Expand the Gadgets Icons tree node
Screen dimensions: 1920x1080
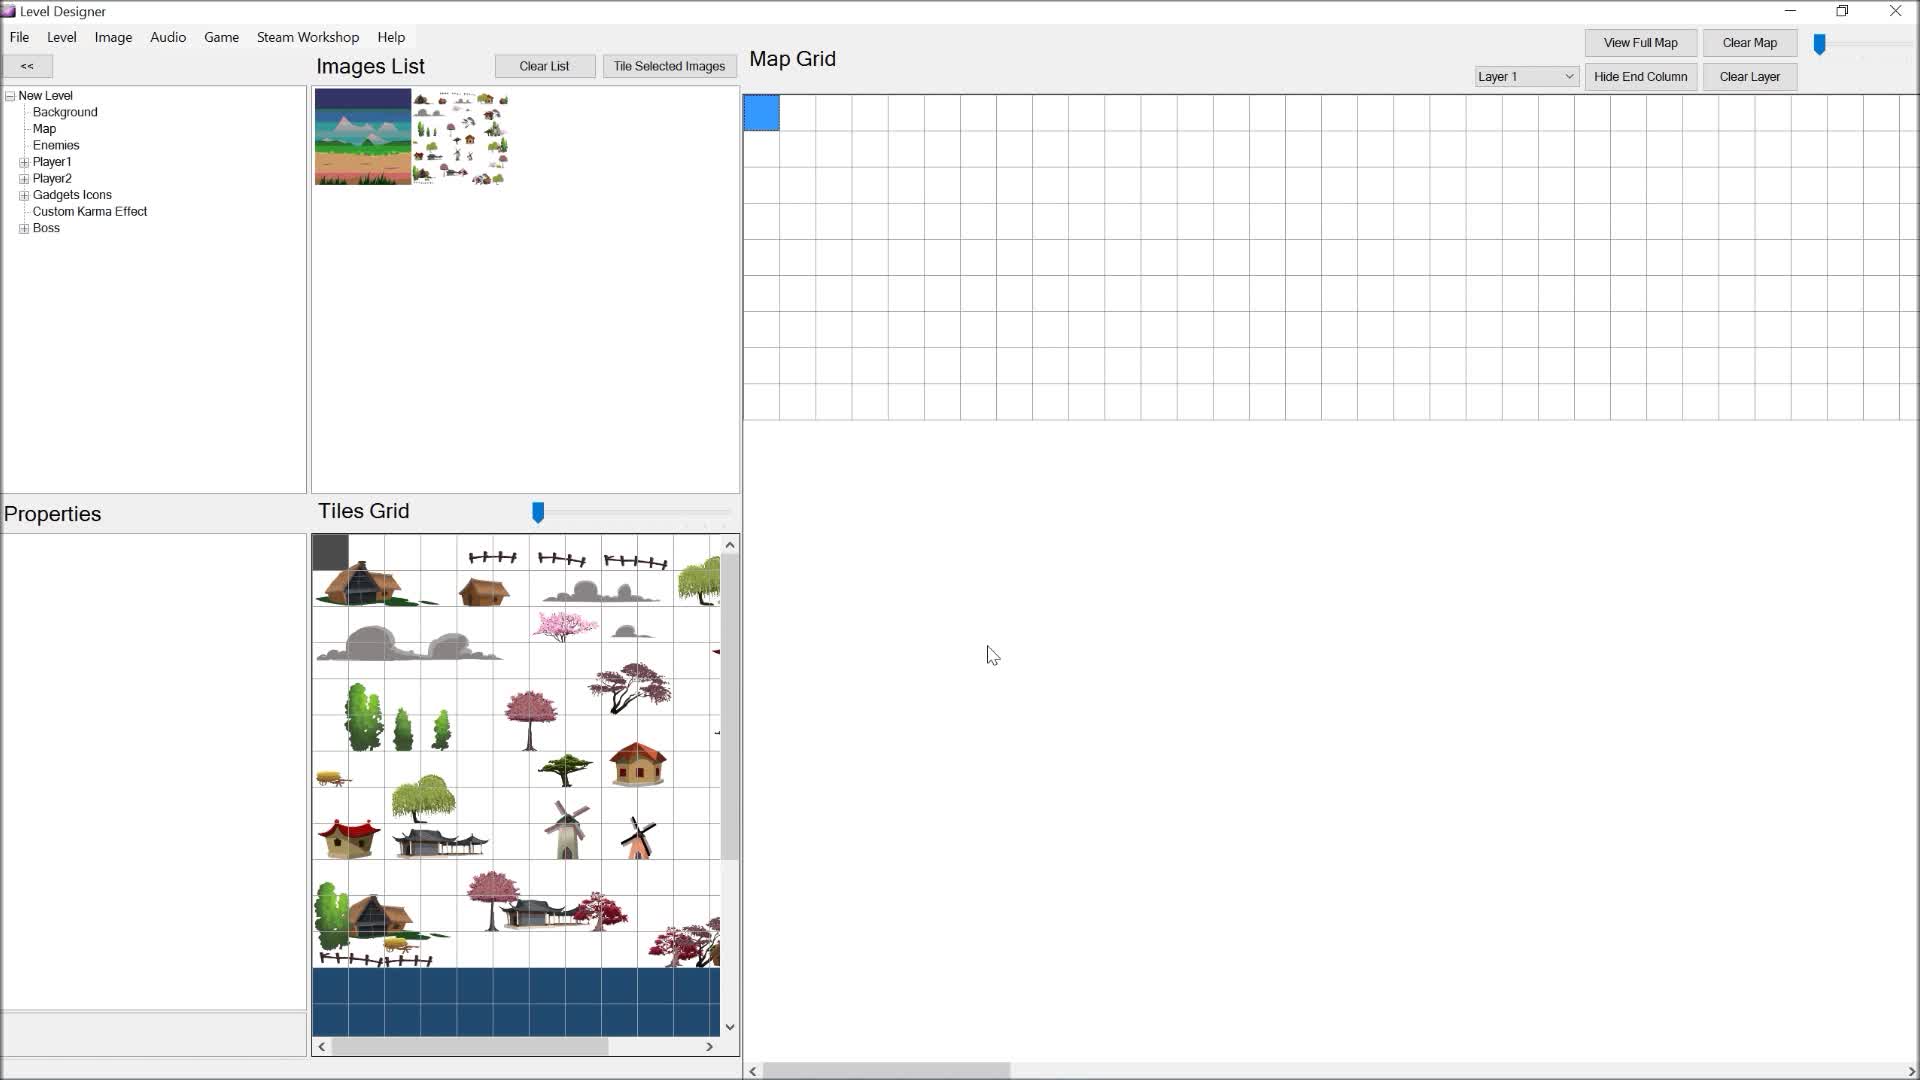click(24, 195)
